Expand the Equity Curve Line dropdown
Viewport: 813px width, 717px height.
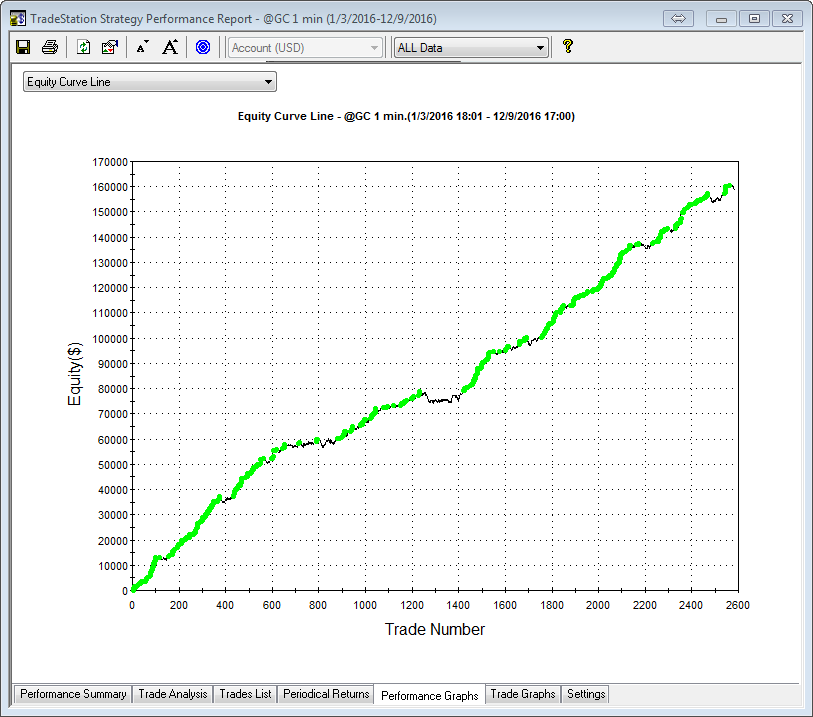tap(149, 82)
